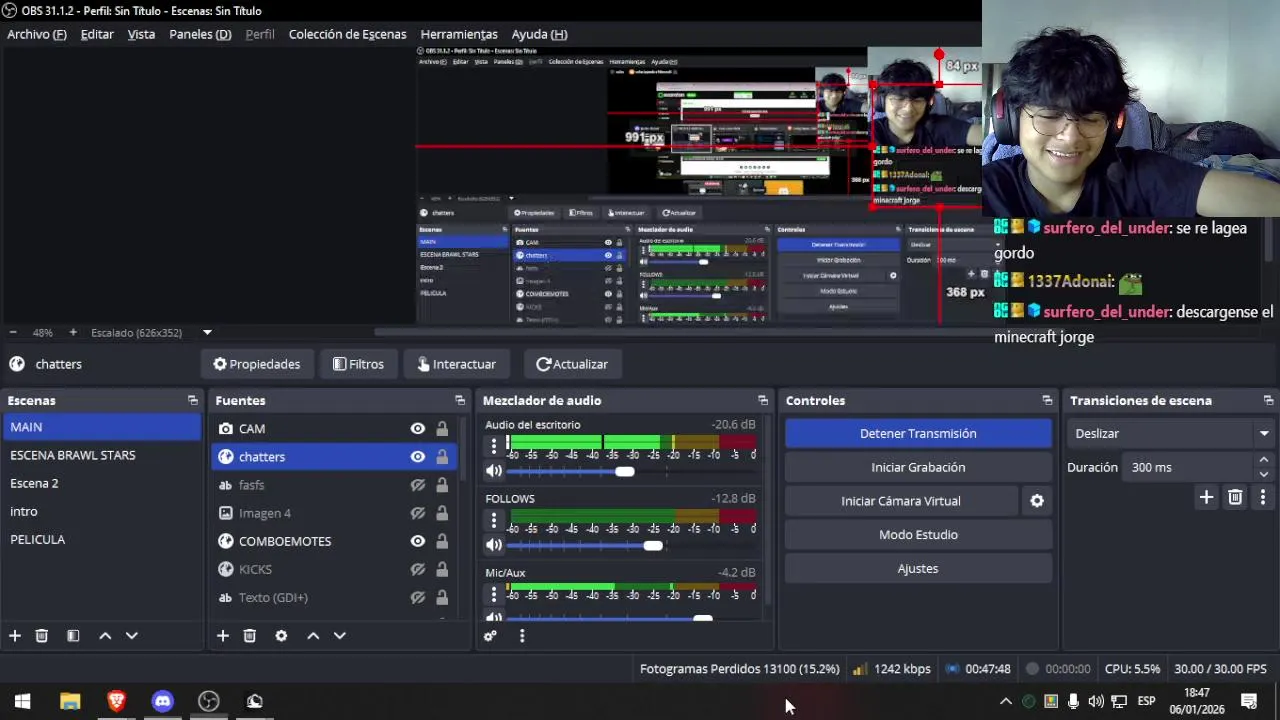
Task: Click Iniciar Grabación button
Action: coord(918,467)
